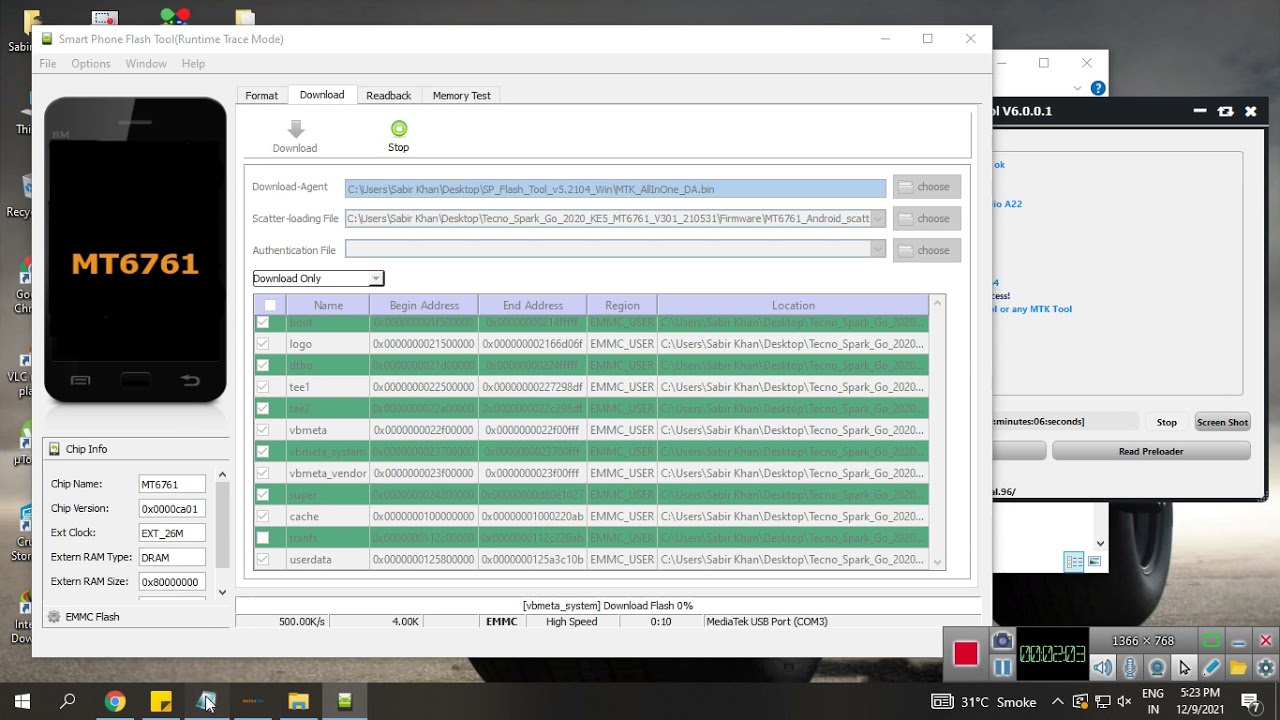Toggle recorder webcam icon
This screenshot has height=720, width=1280.
1157,667
